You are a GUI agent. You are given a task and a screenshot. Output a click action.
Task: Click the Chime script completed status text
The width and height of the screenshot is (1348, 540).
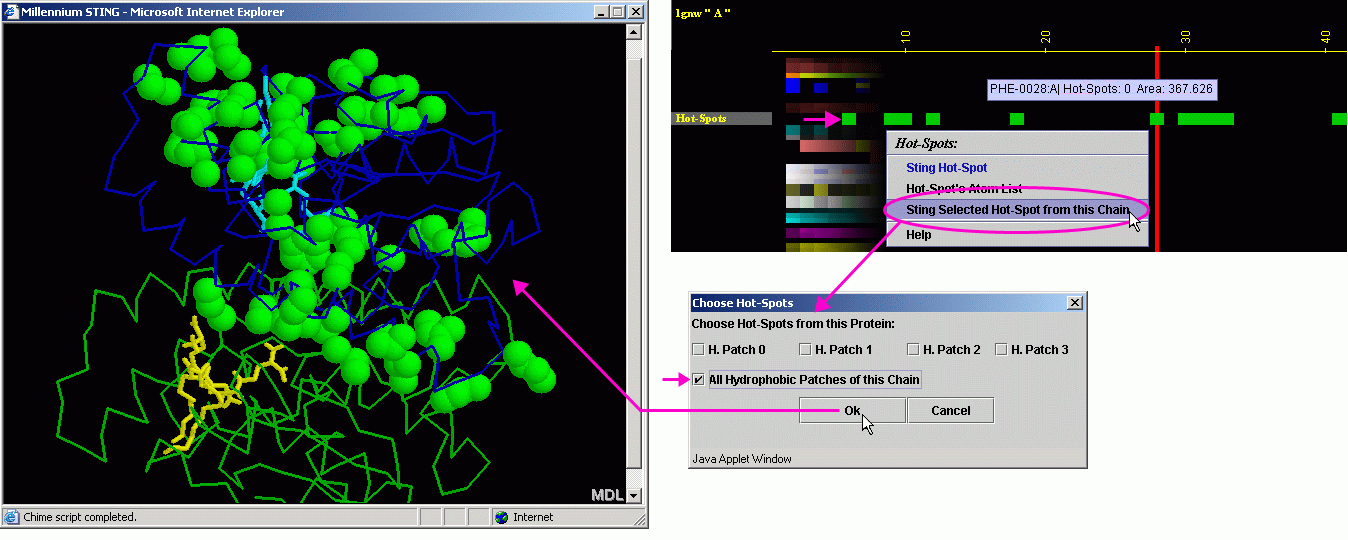[x=80, y=517]
